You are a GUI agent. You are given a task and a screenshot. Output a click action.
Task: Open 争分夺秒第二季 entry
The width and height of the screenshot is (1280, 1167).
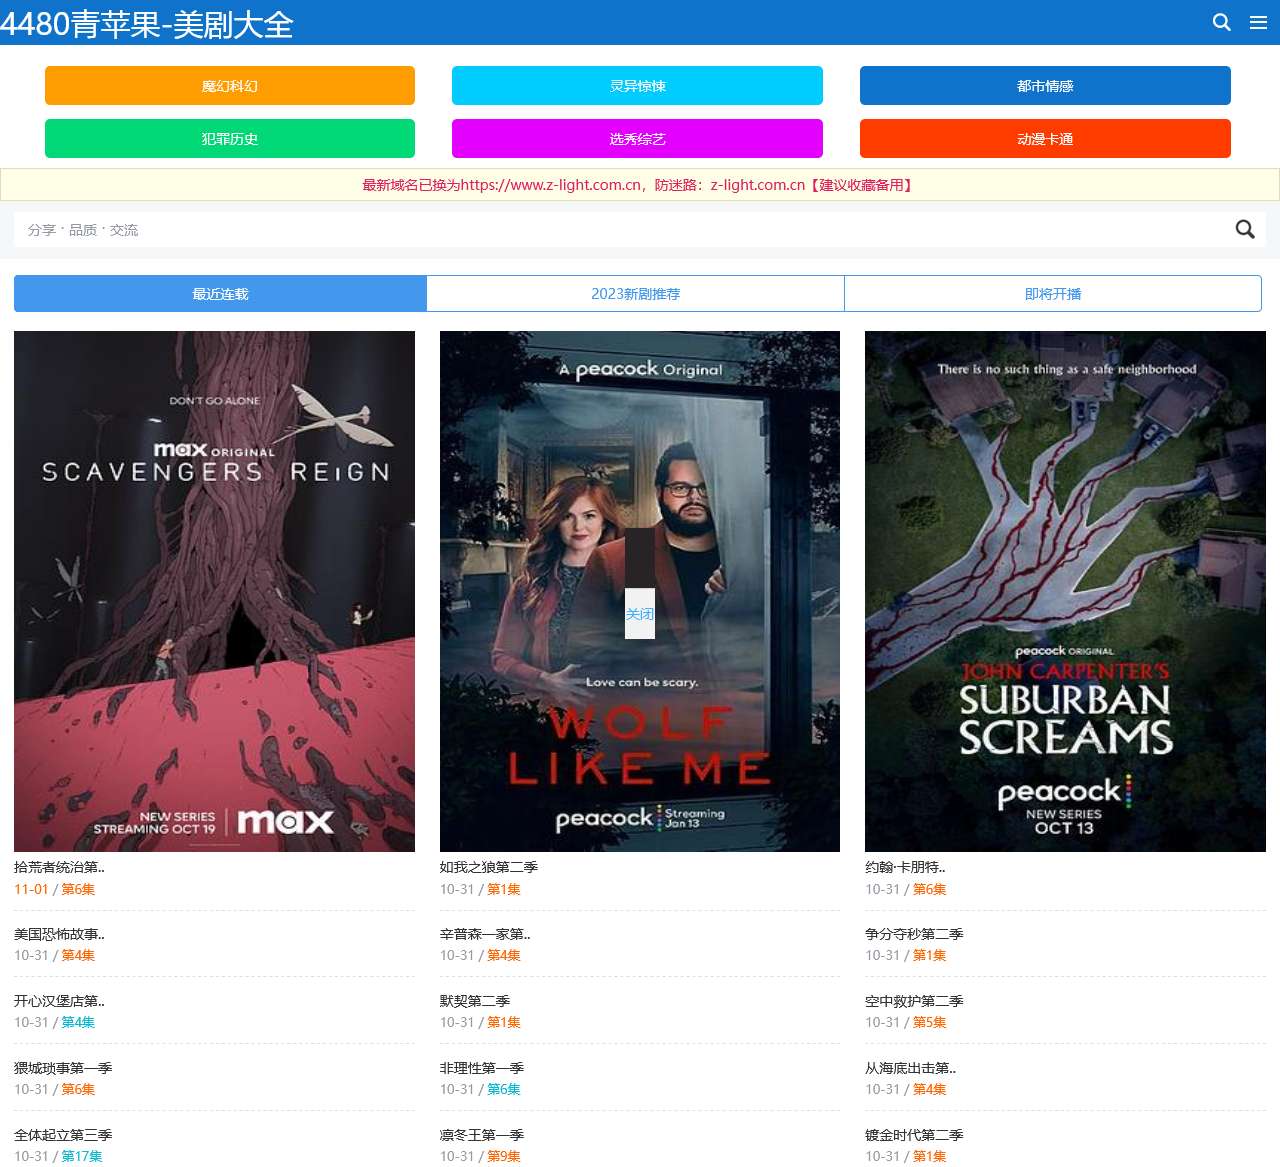[x=914, y=934]
